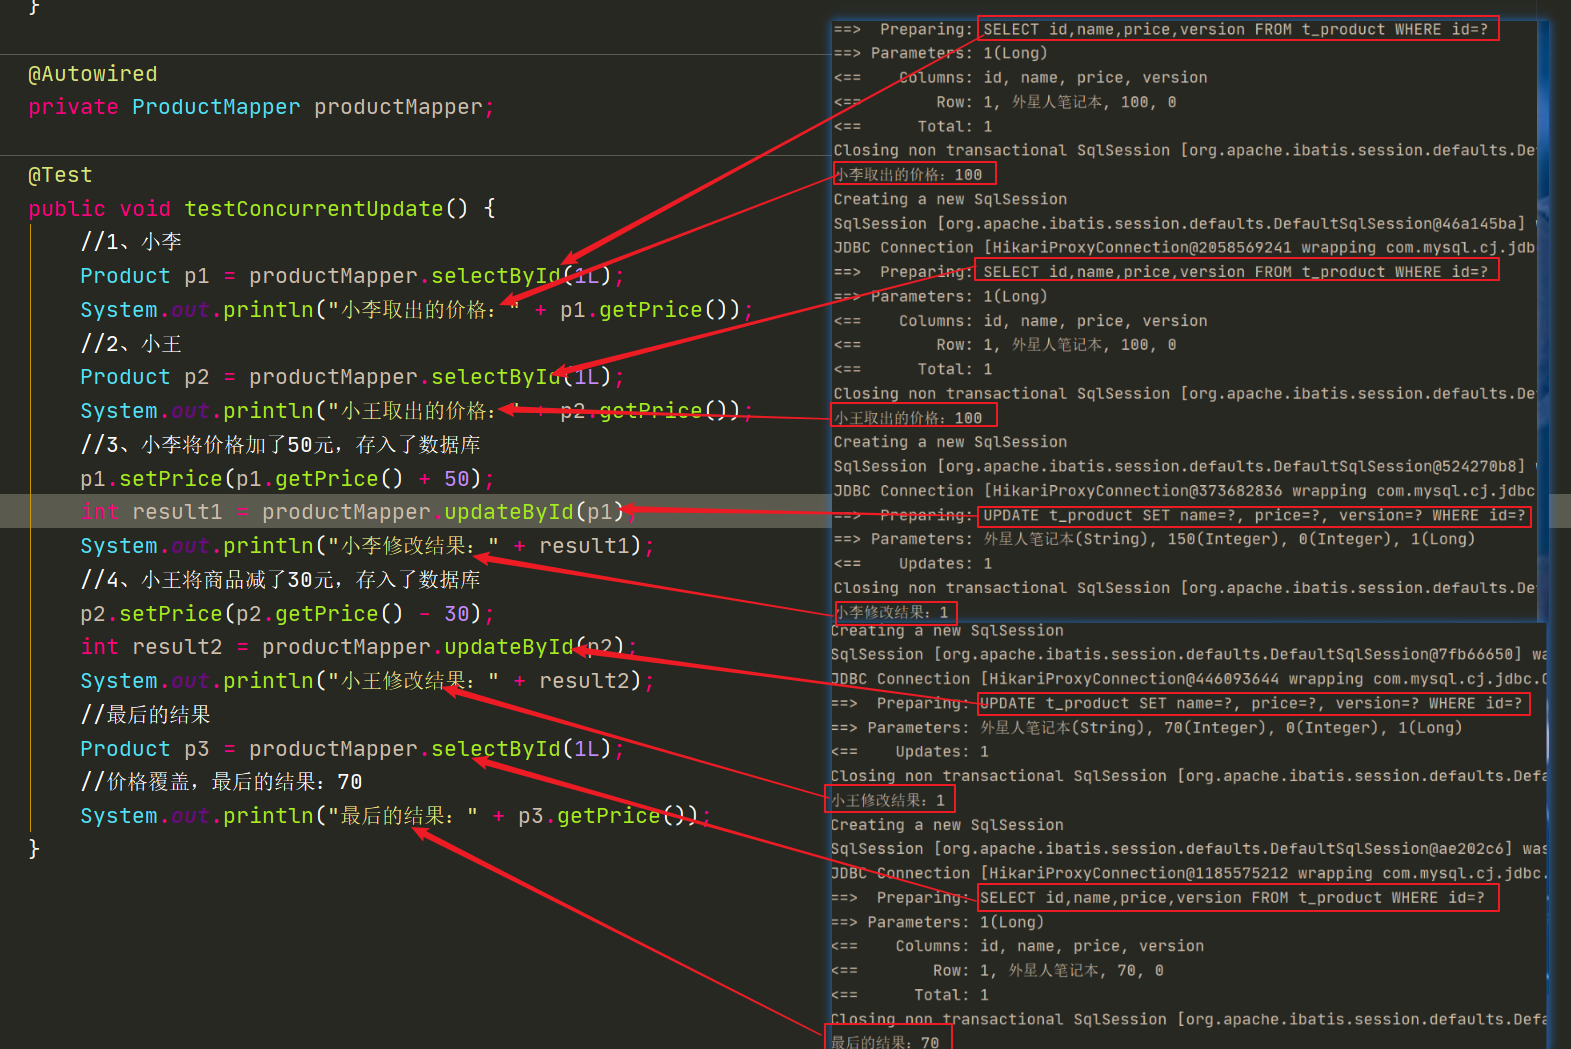
Task: Select the int result1 updateById(p1) line
Action: (x=358, y=512)
